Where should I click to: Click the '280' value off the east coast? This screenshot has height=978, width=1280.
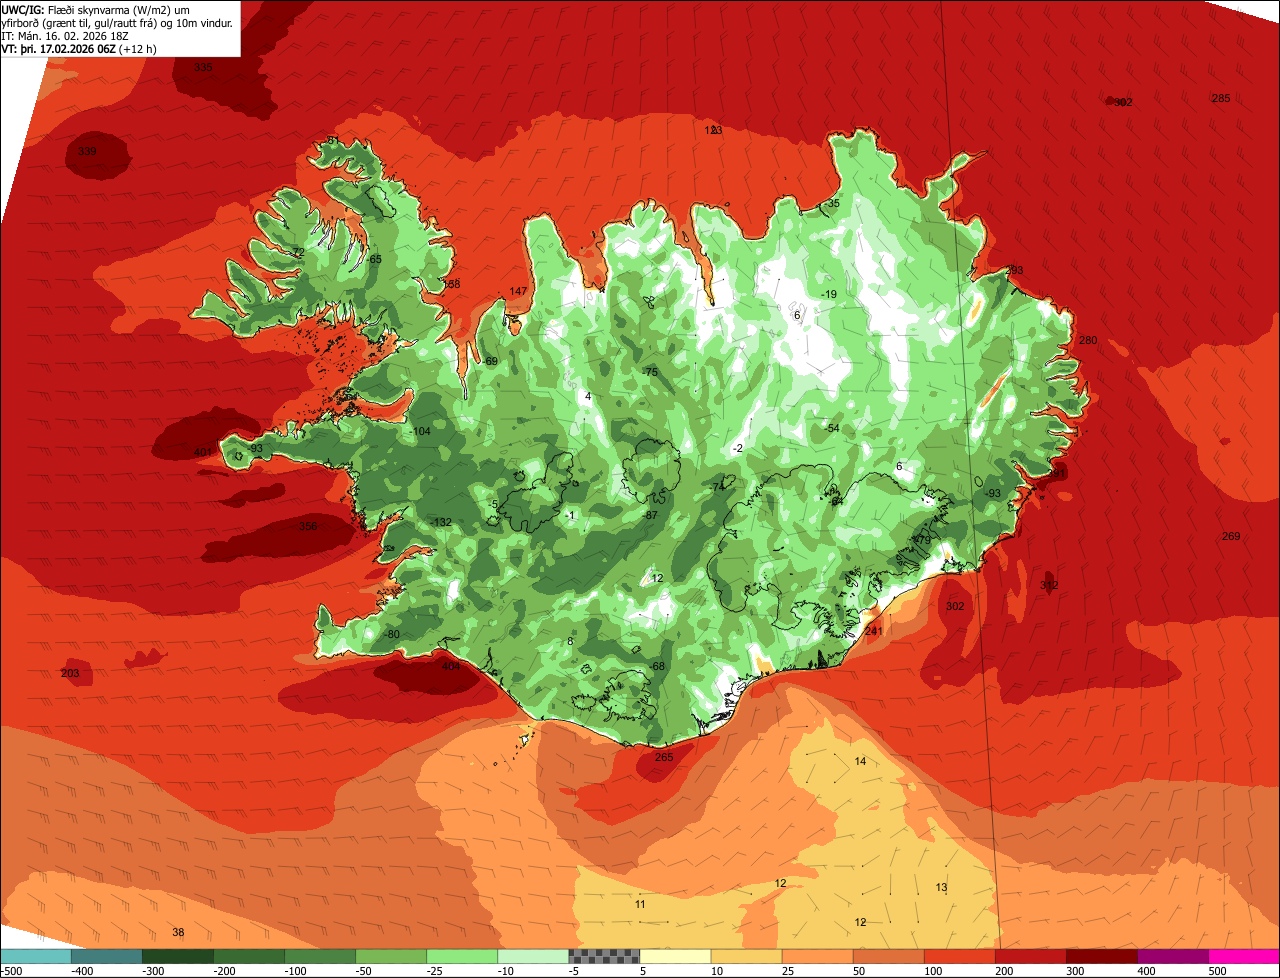(1088, 341)
